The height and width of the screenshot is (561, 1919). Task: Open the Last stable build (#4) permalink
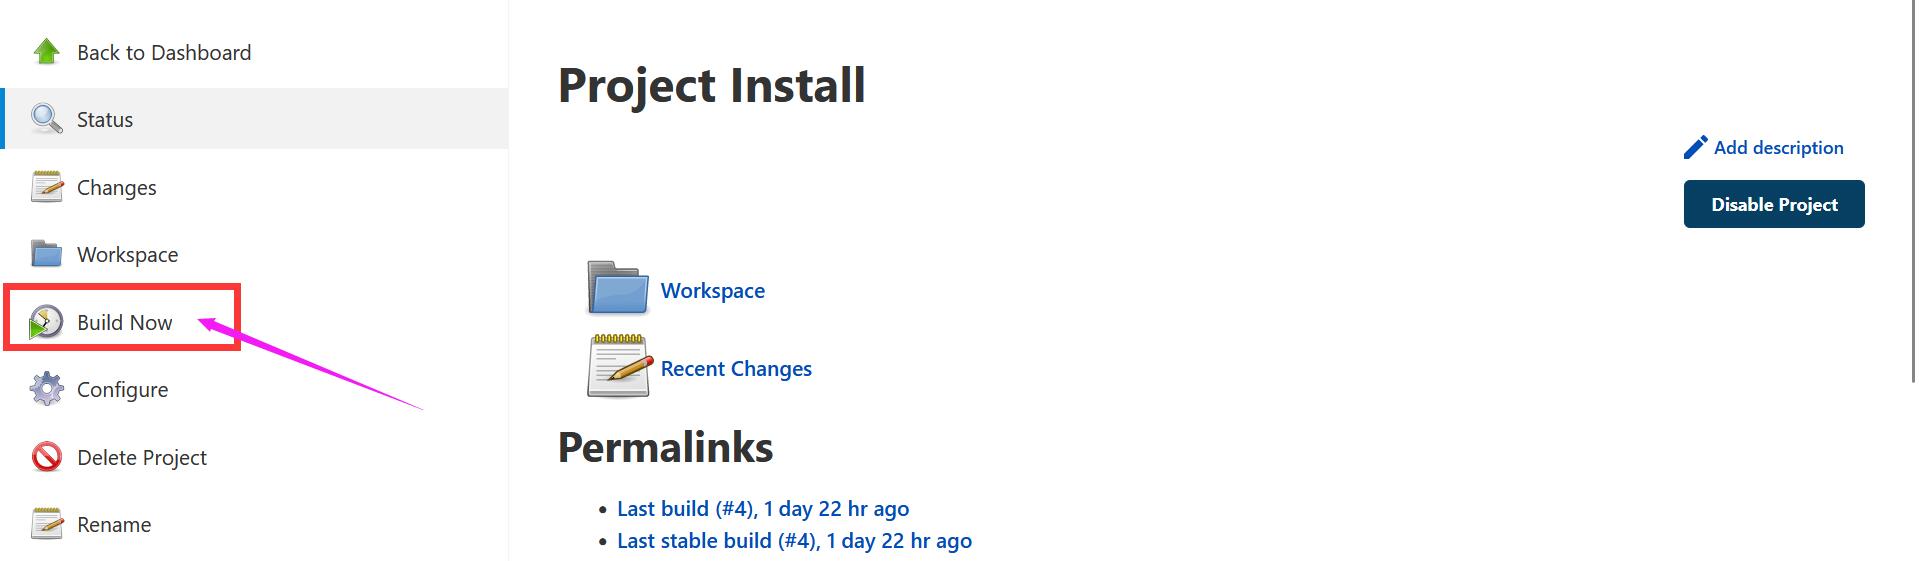794,540
